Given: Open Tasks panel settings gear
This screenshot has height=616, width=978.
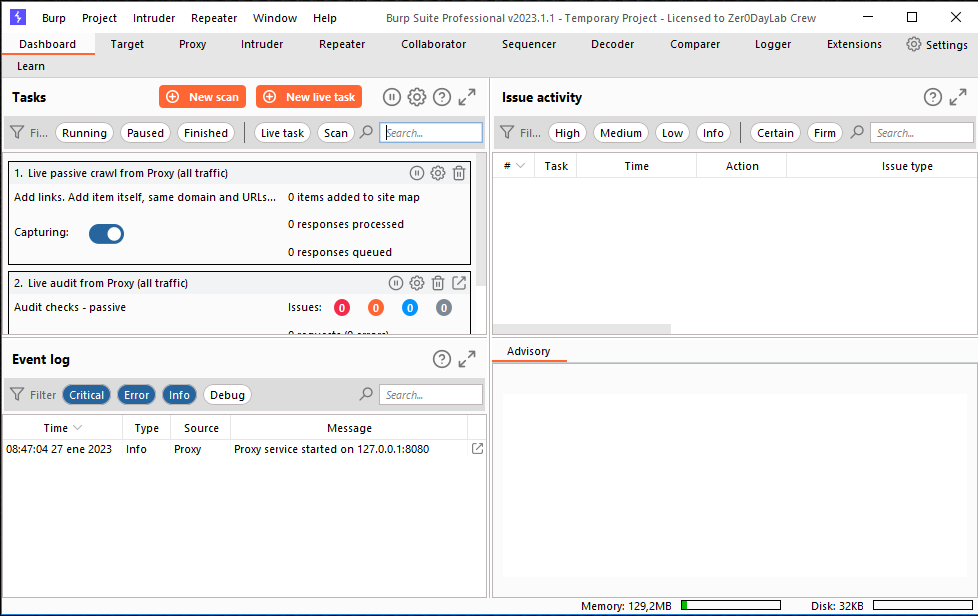Looking at the screenshot, I should [x=417, y=97].
